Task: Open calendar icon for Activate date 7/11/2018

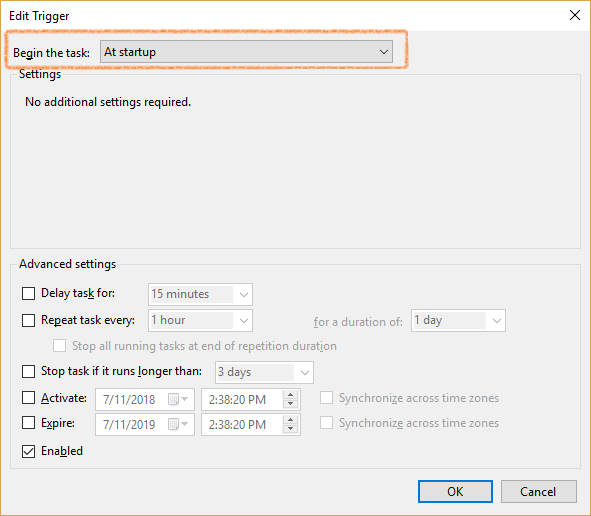Action: pos(178,399)
